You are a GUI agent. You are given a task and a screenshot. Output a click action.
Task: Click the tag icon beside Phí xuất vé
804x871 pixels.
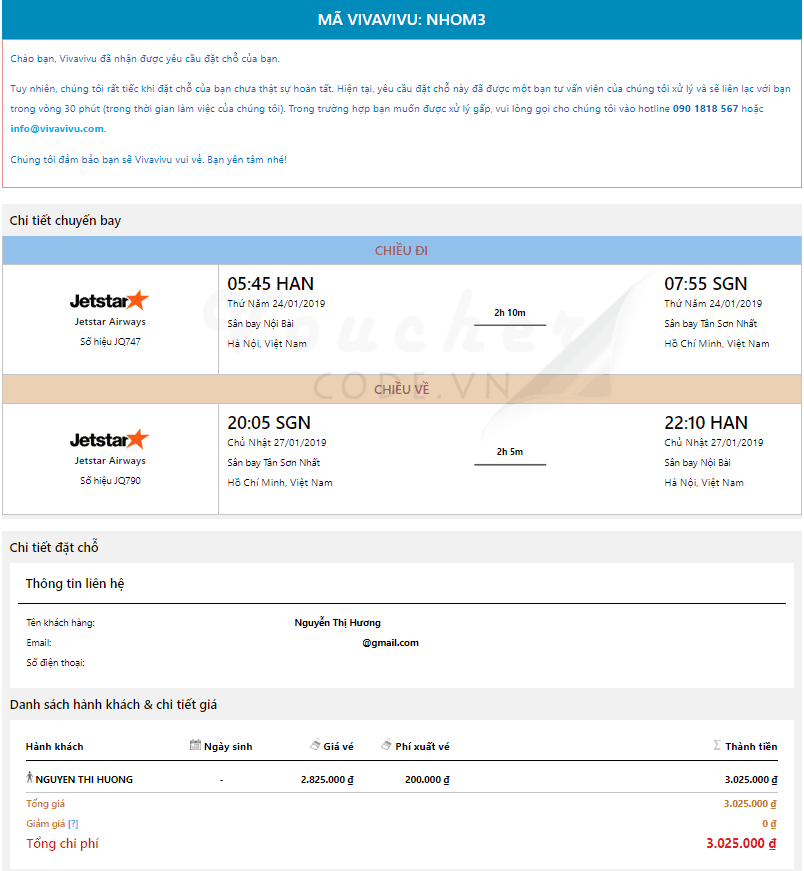click(386, 745)
